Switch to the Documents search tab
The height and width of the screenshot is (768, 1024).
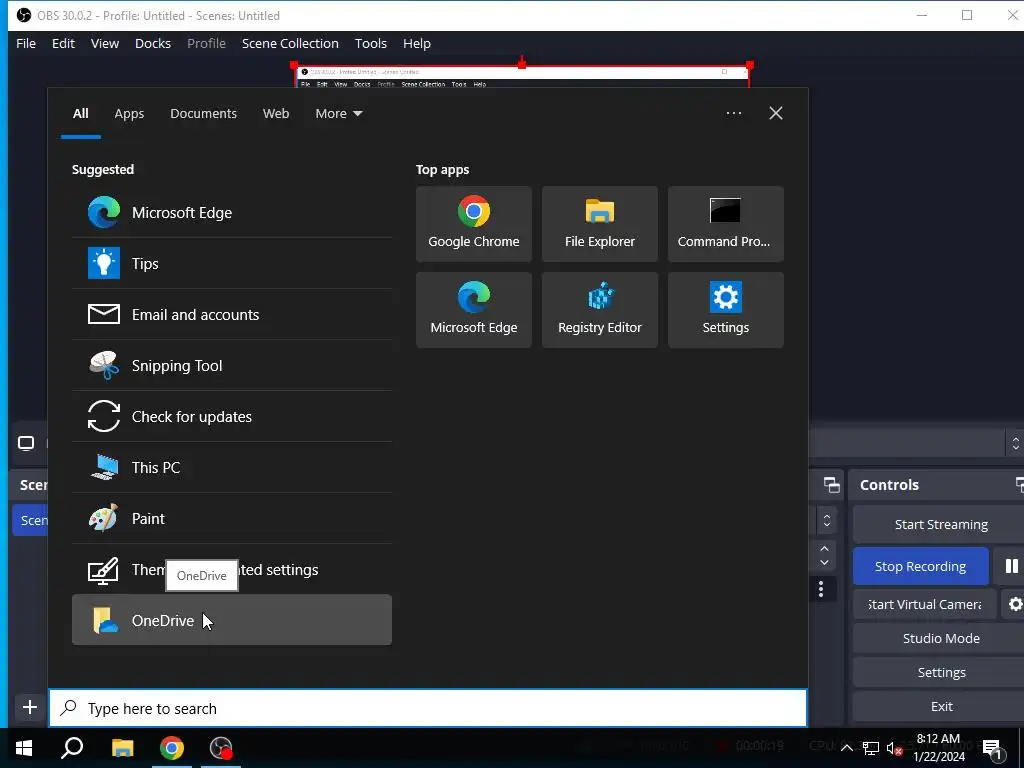pyautogui.click(x=203, y=114)
